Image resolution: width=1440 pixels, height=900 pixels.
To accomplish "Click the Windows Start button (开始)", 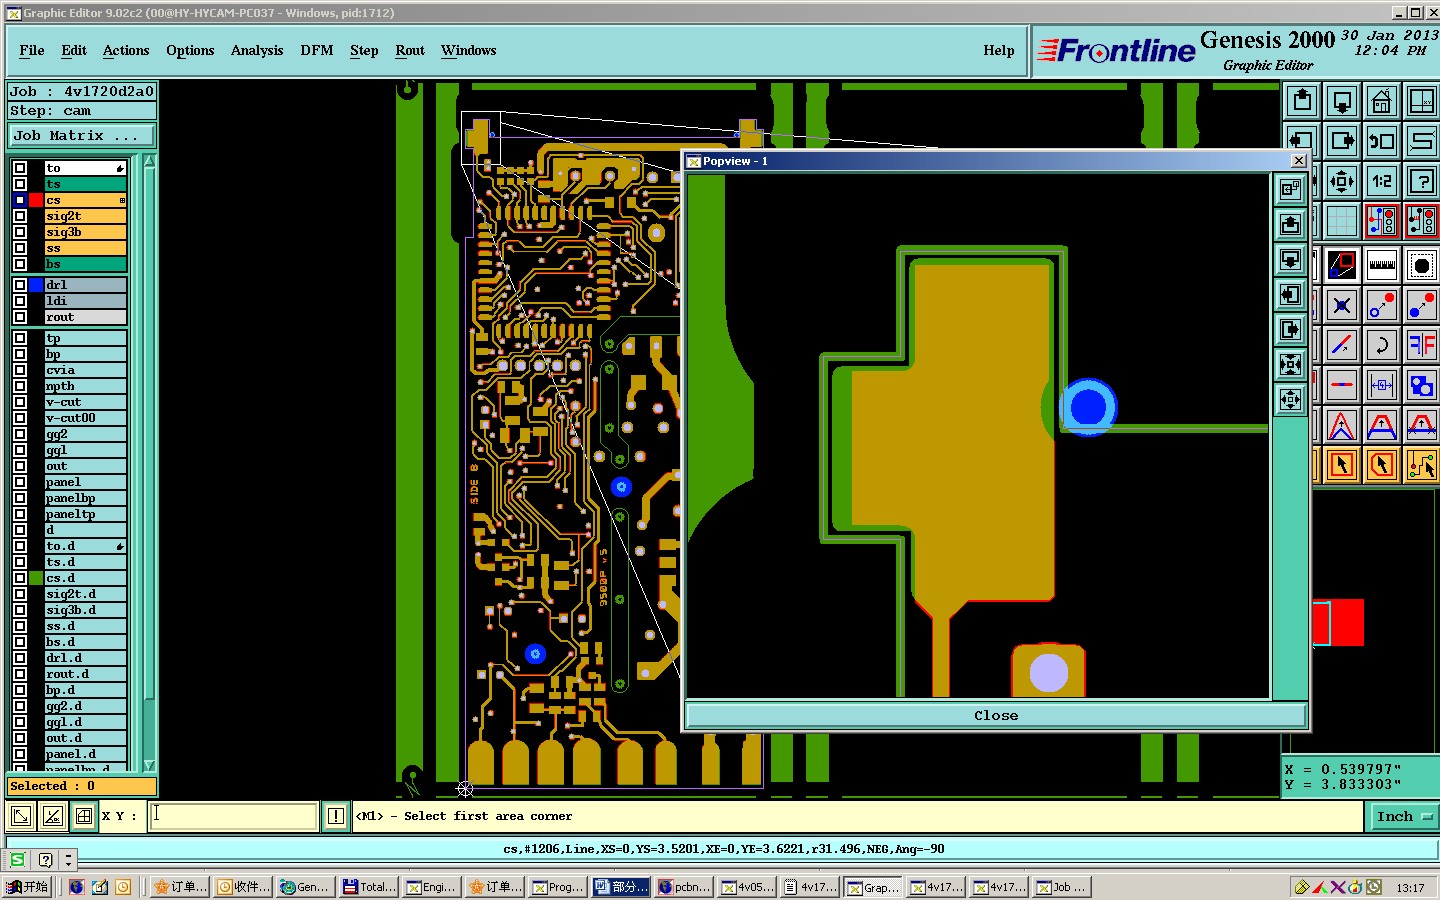I will (x=28, y=887).
